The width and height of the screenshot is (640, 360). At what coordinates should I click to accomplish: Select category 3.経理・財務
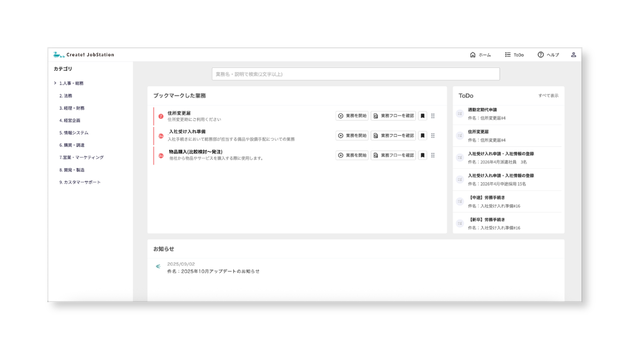point(71,108)
